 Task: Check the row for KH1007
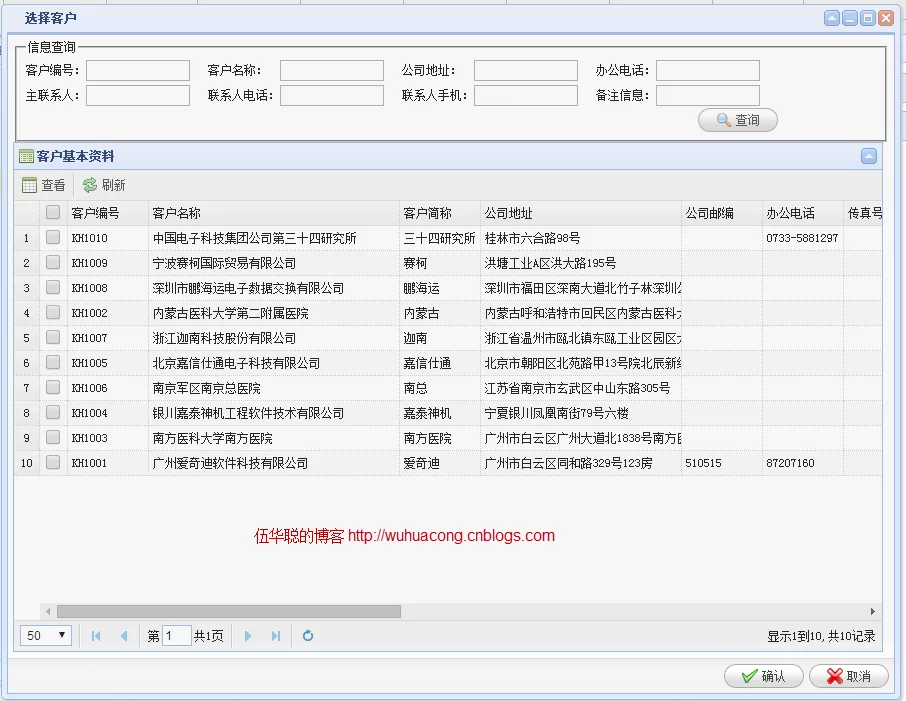[53, 337]
